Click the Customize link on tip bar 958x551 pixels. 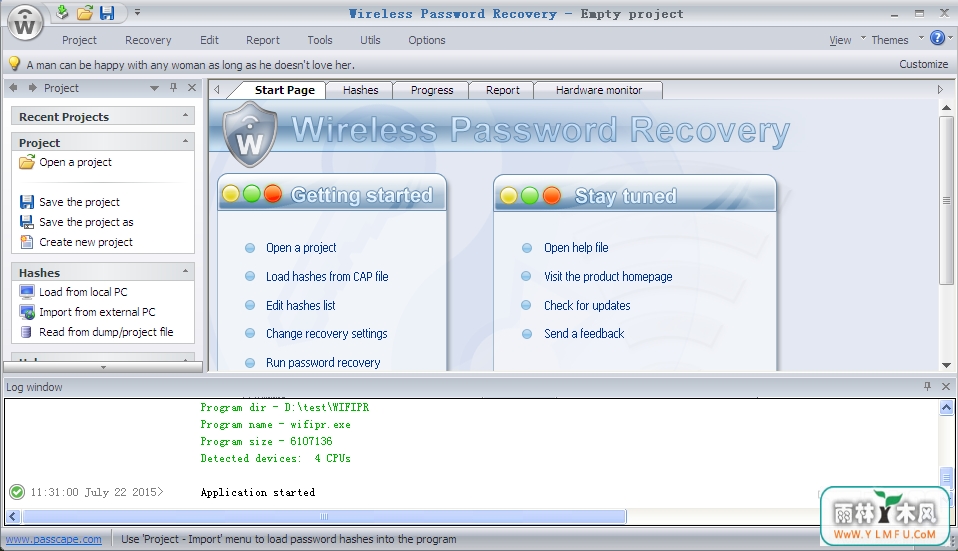tap(923, 64)
